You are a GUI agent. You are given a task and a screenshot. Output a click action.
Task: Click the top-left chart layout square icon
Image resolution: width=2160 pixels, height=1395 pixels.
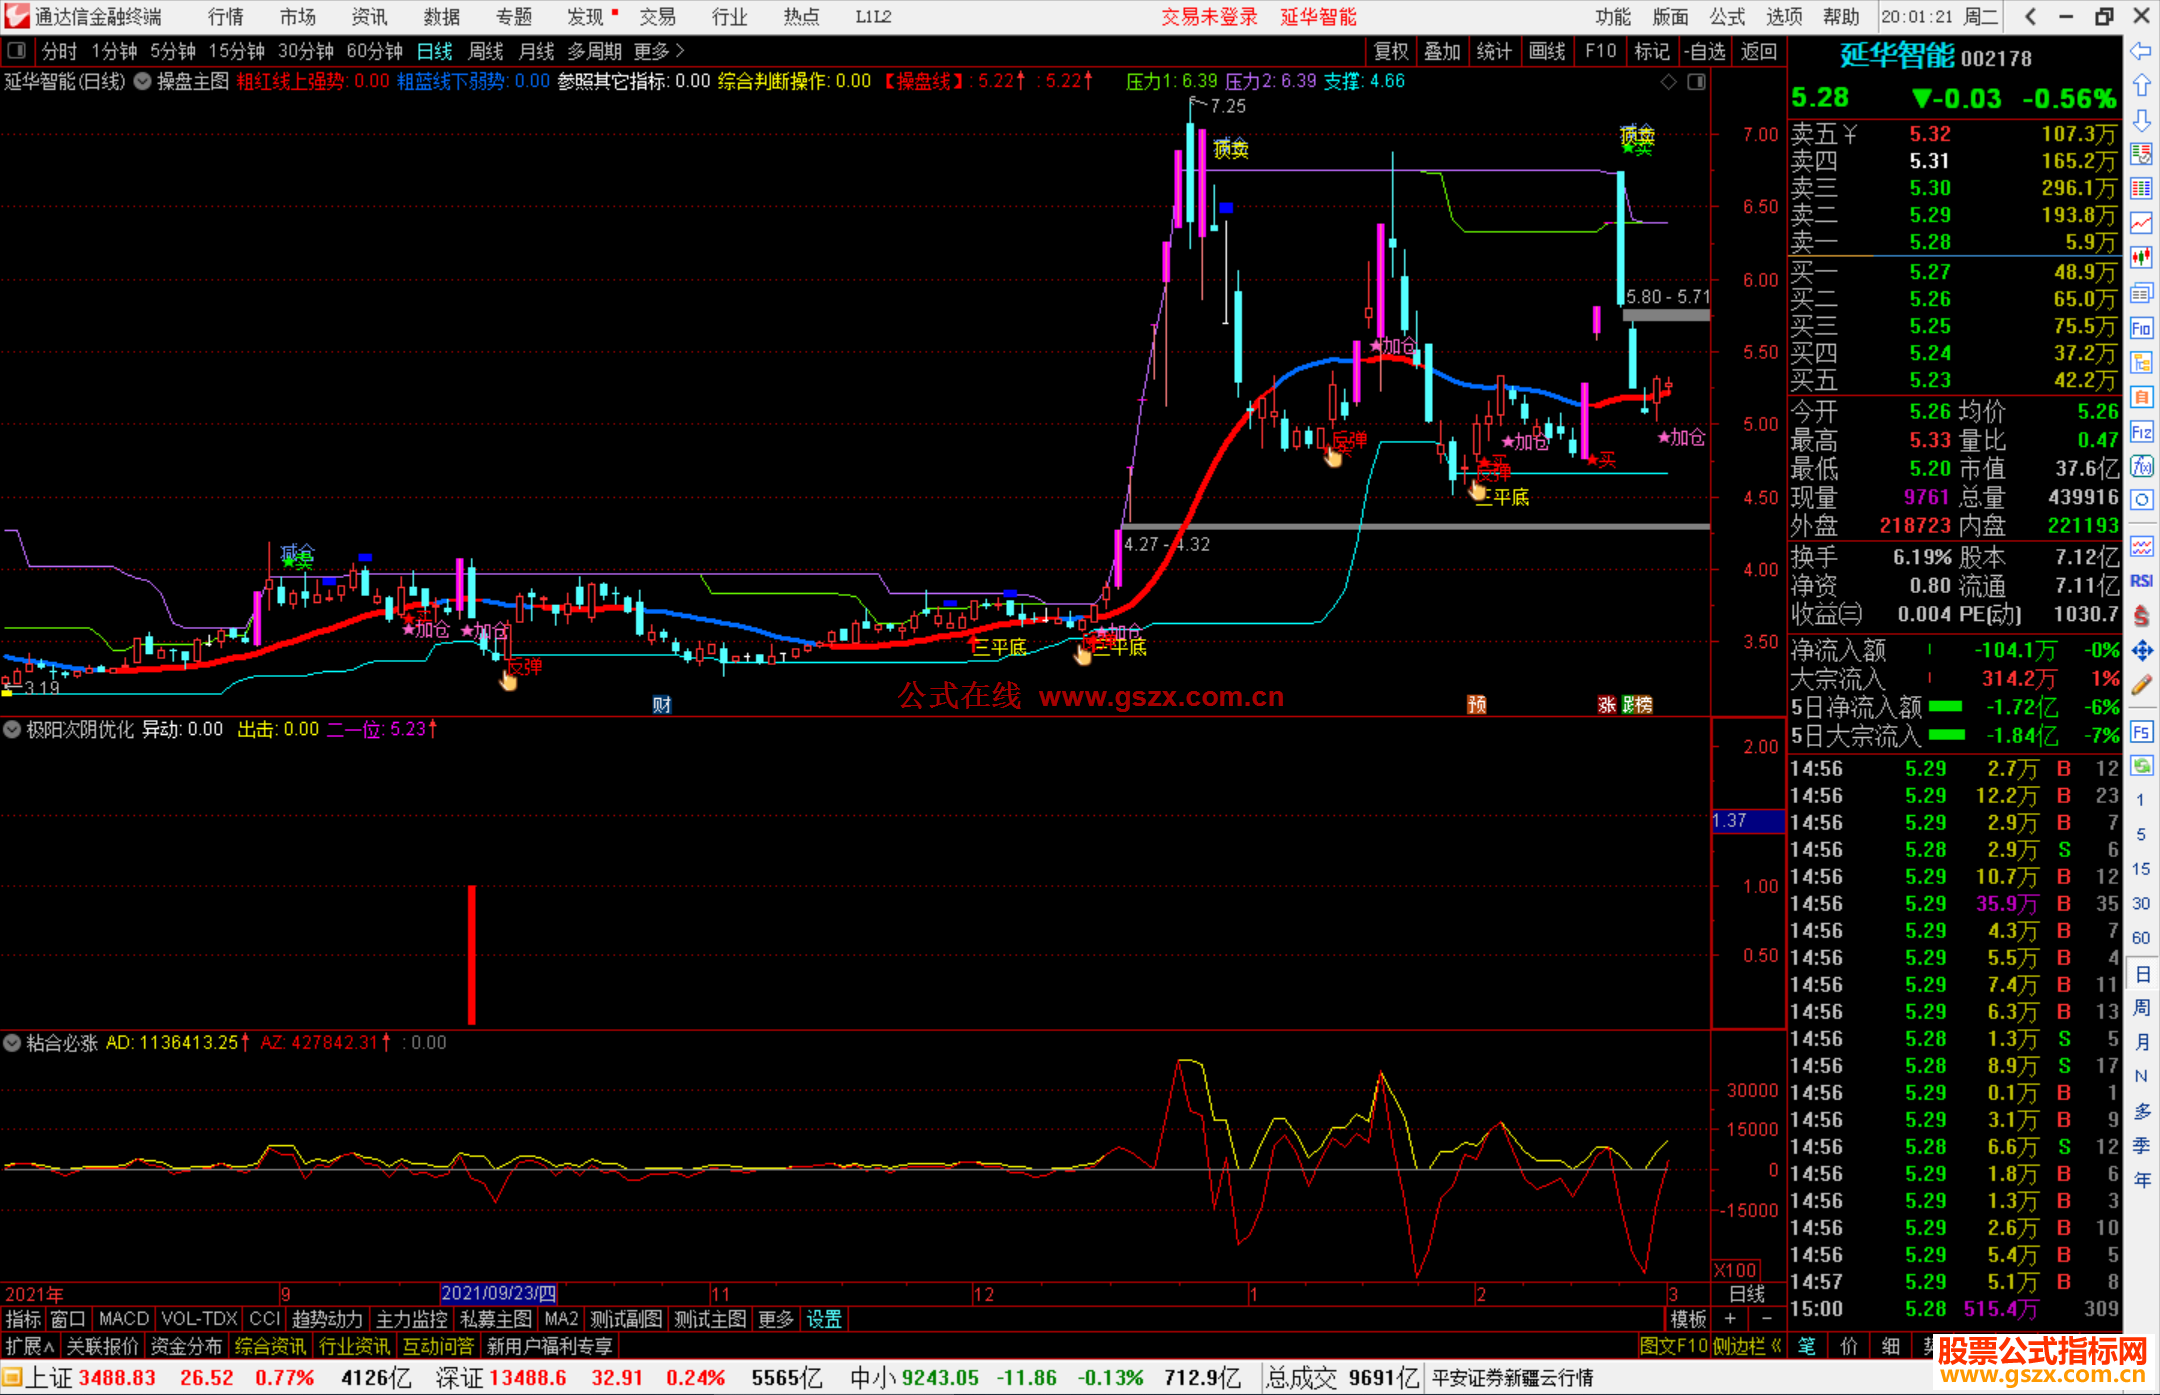coord(15,50)
